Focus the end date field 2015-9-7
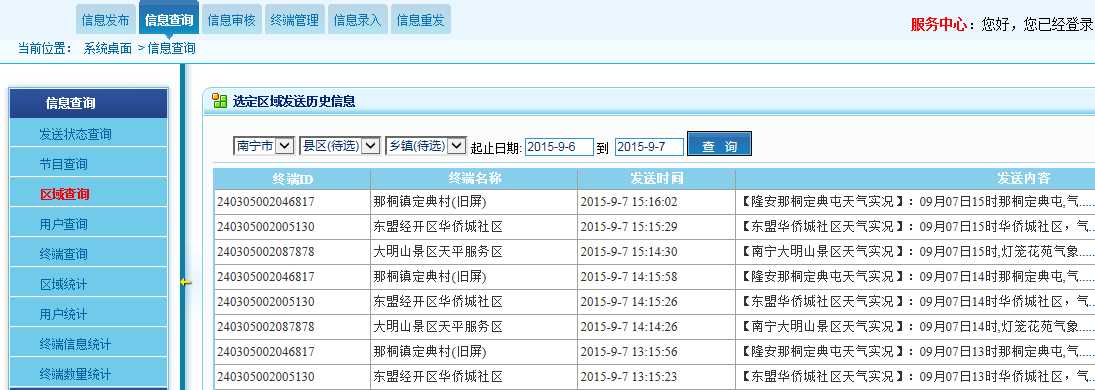 [x=649, y=147]
